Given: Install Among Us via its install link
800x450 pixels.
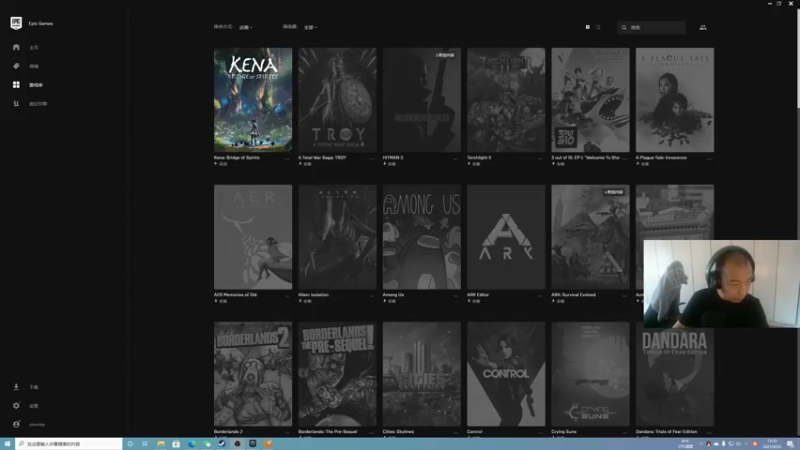Looking at the screenshot, I should click(390, 301).
